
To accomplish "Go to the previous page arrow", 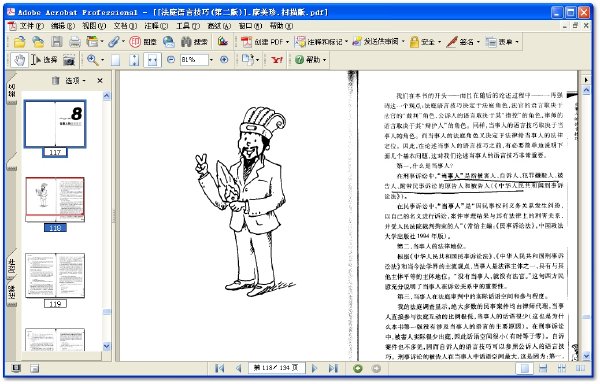I will [238, 368].
